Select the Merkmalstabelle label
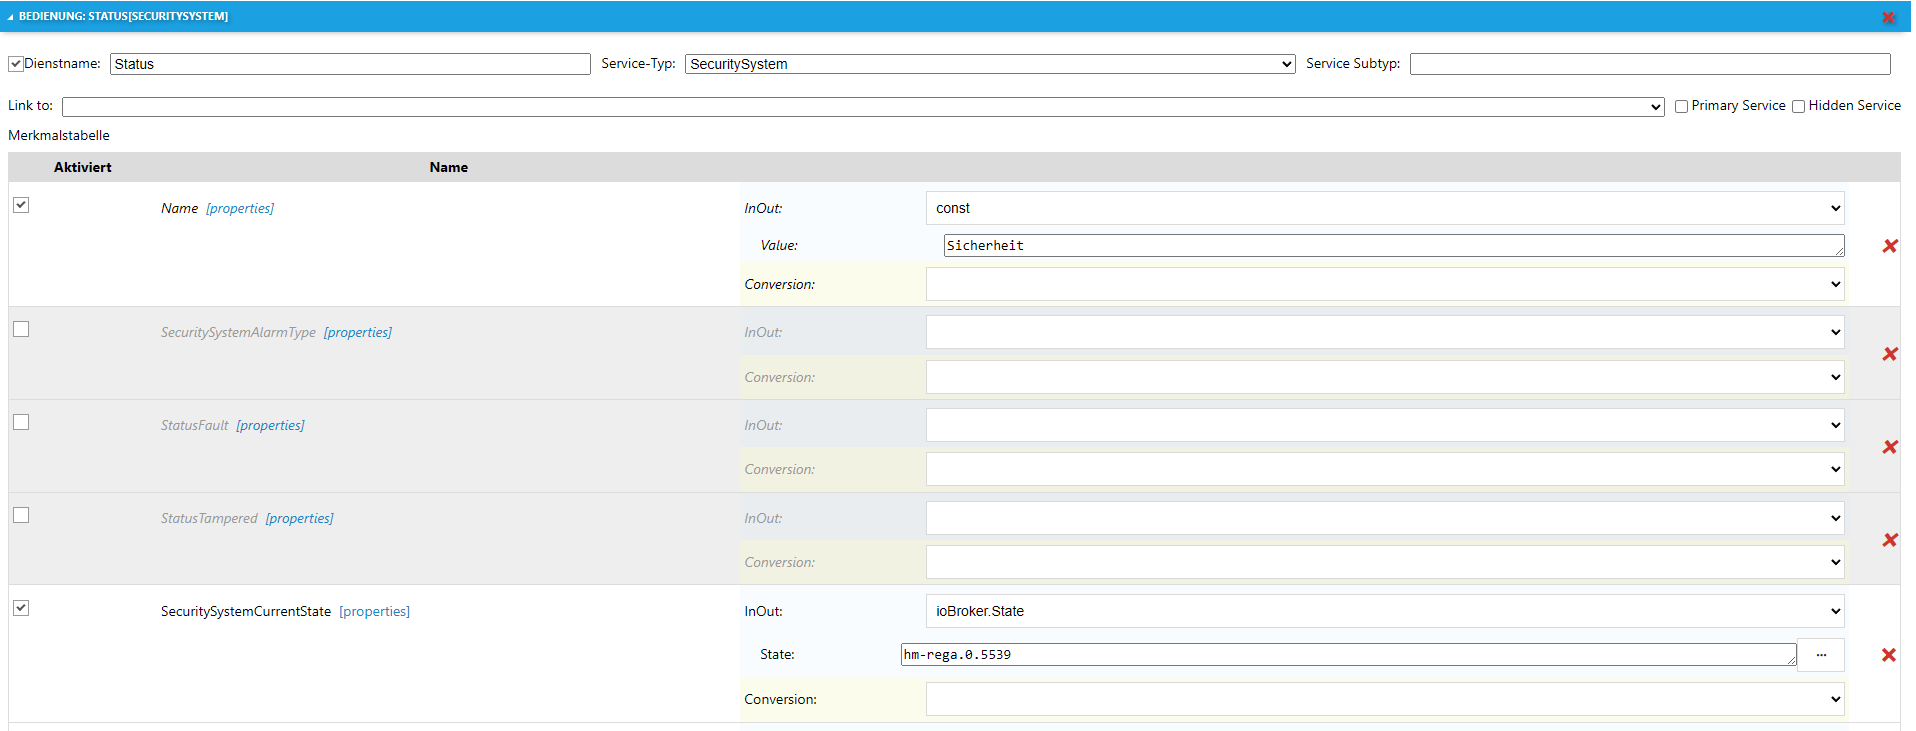Viewport: 1916px width, 731px height. pyautogui.click(x=59, y=135)
